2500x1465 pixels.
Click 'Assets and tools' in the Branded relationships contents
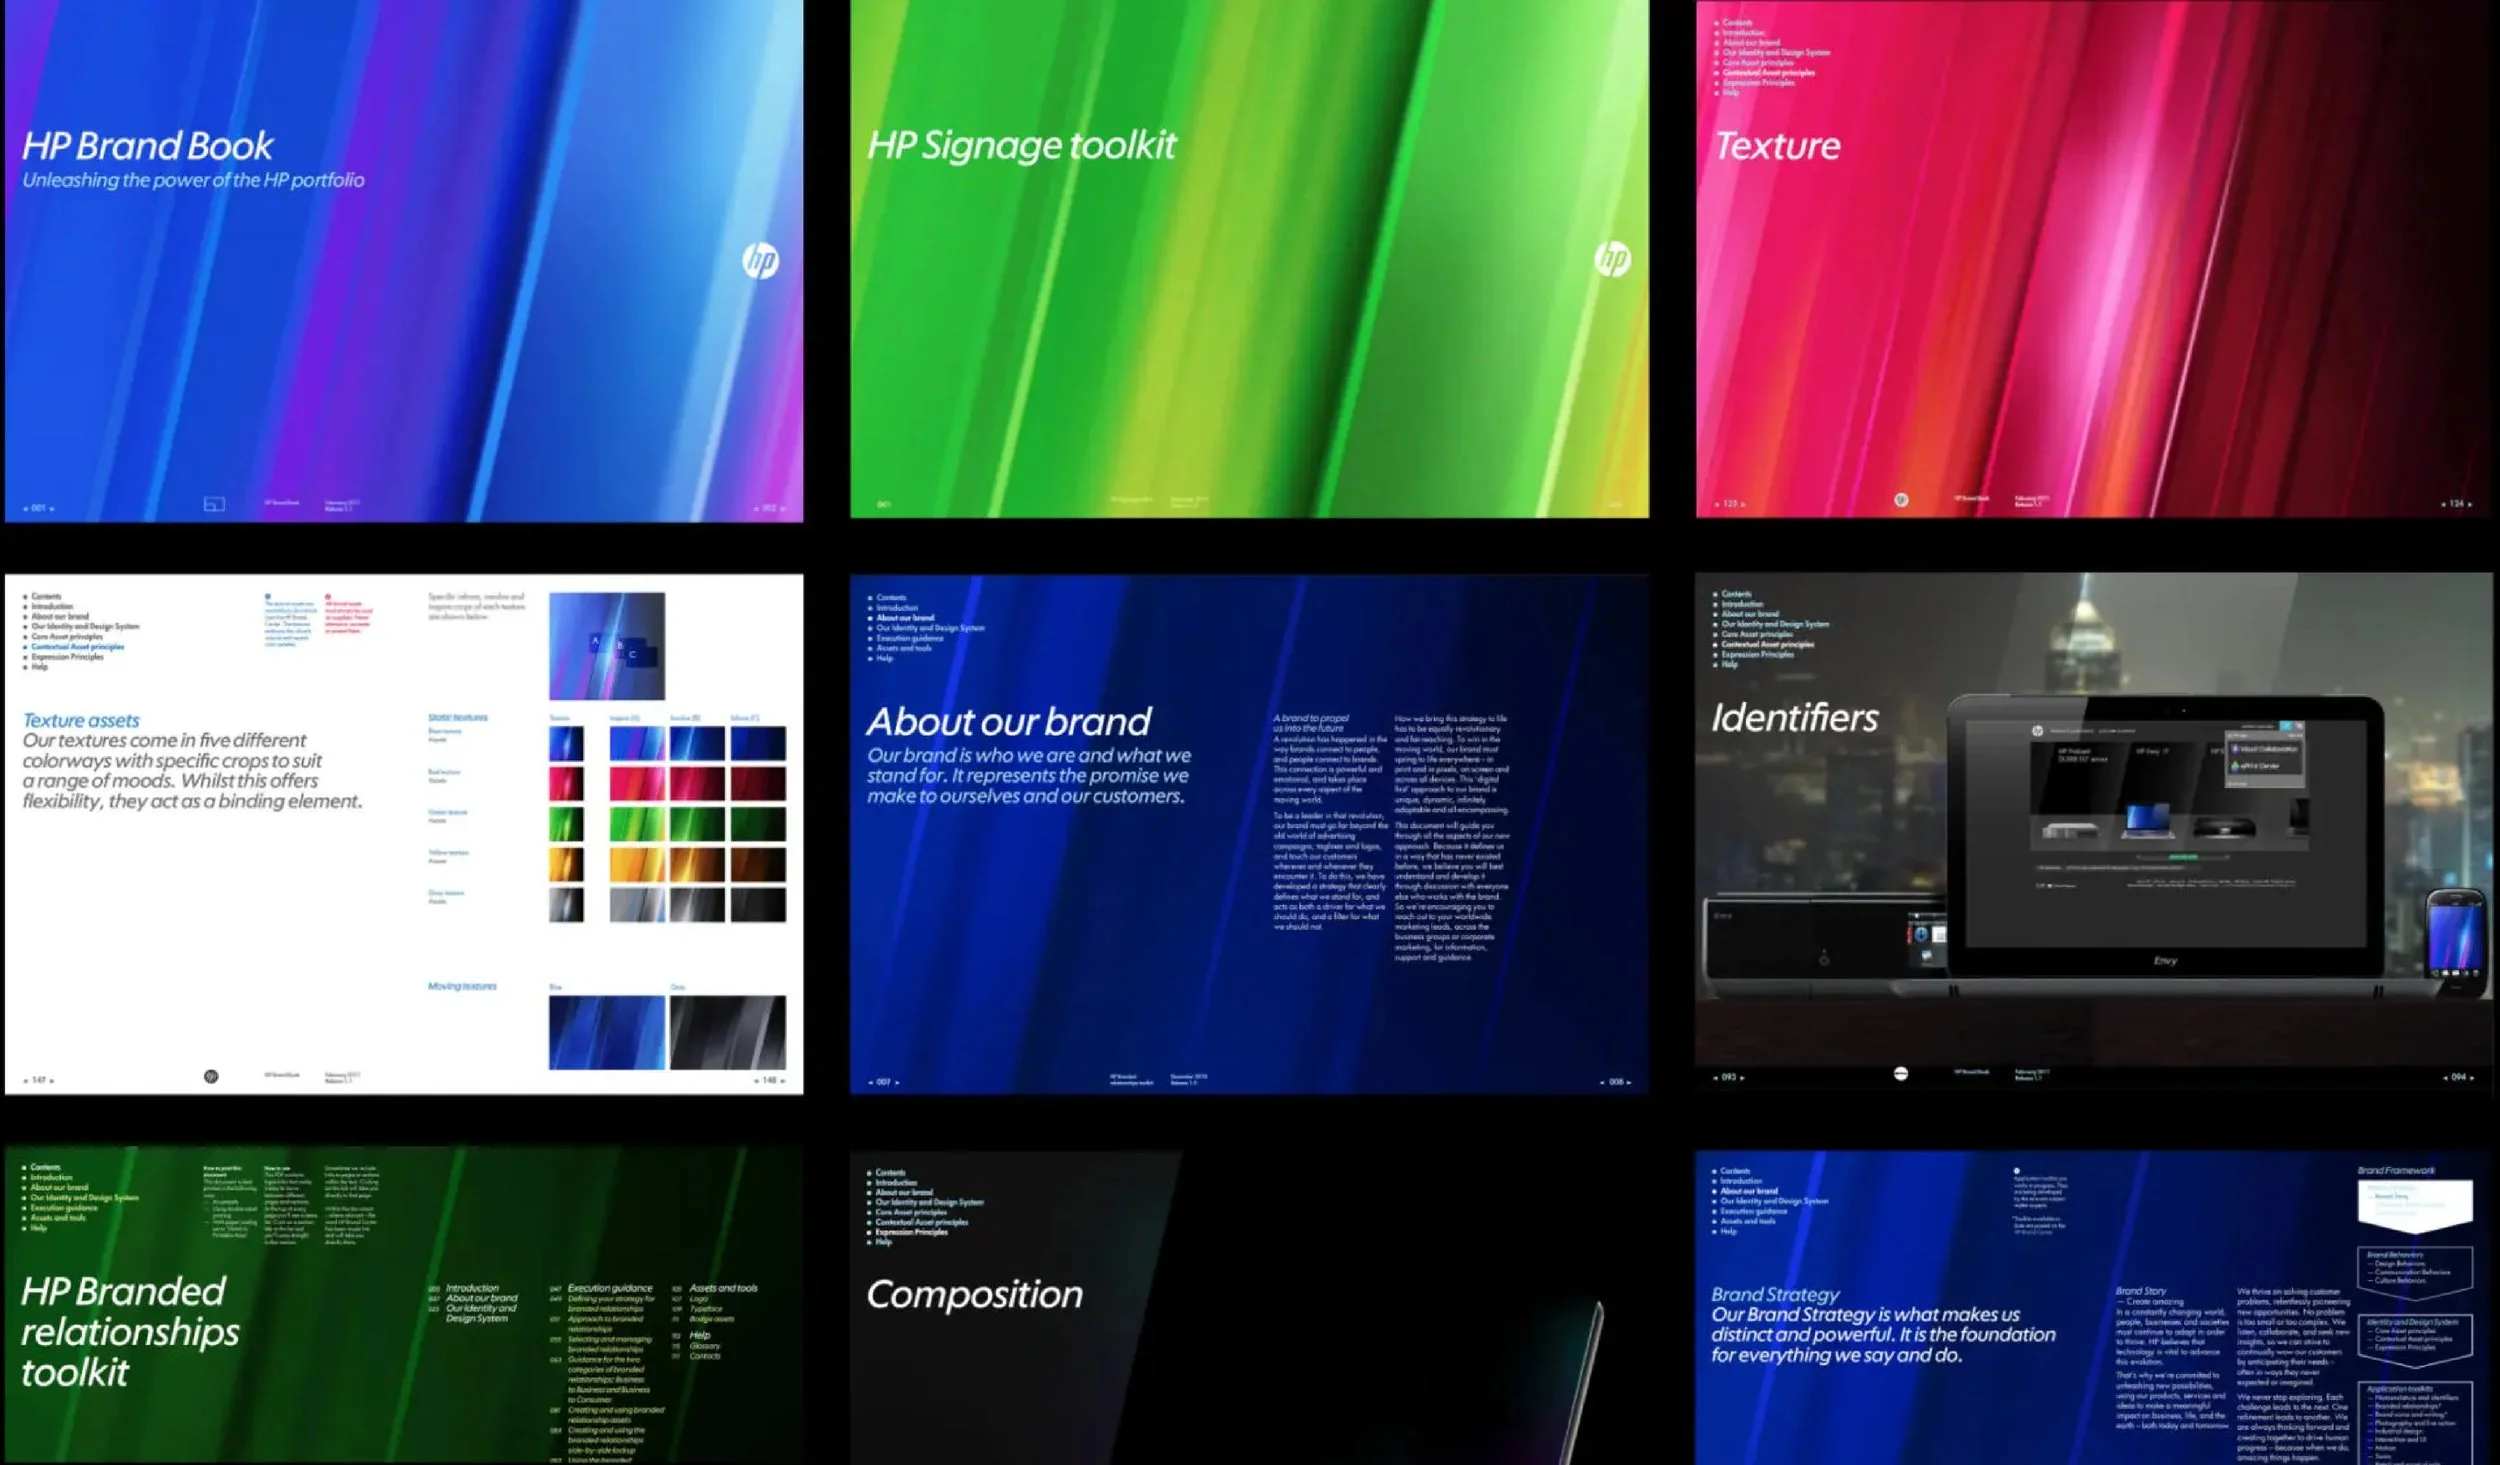click(x=723, y=1288)
